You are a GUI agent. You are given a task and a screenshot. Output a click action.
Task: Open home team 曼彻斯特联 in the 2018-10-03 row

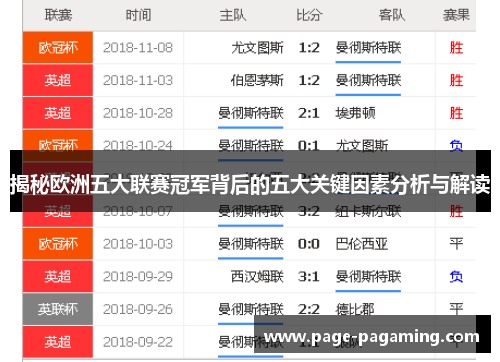point(251,244)
